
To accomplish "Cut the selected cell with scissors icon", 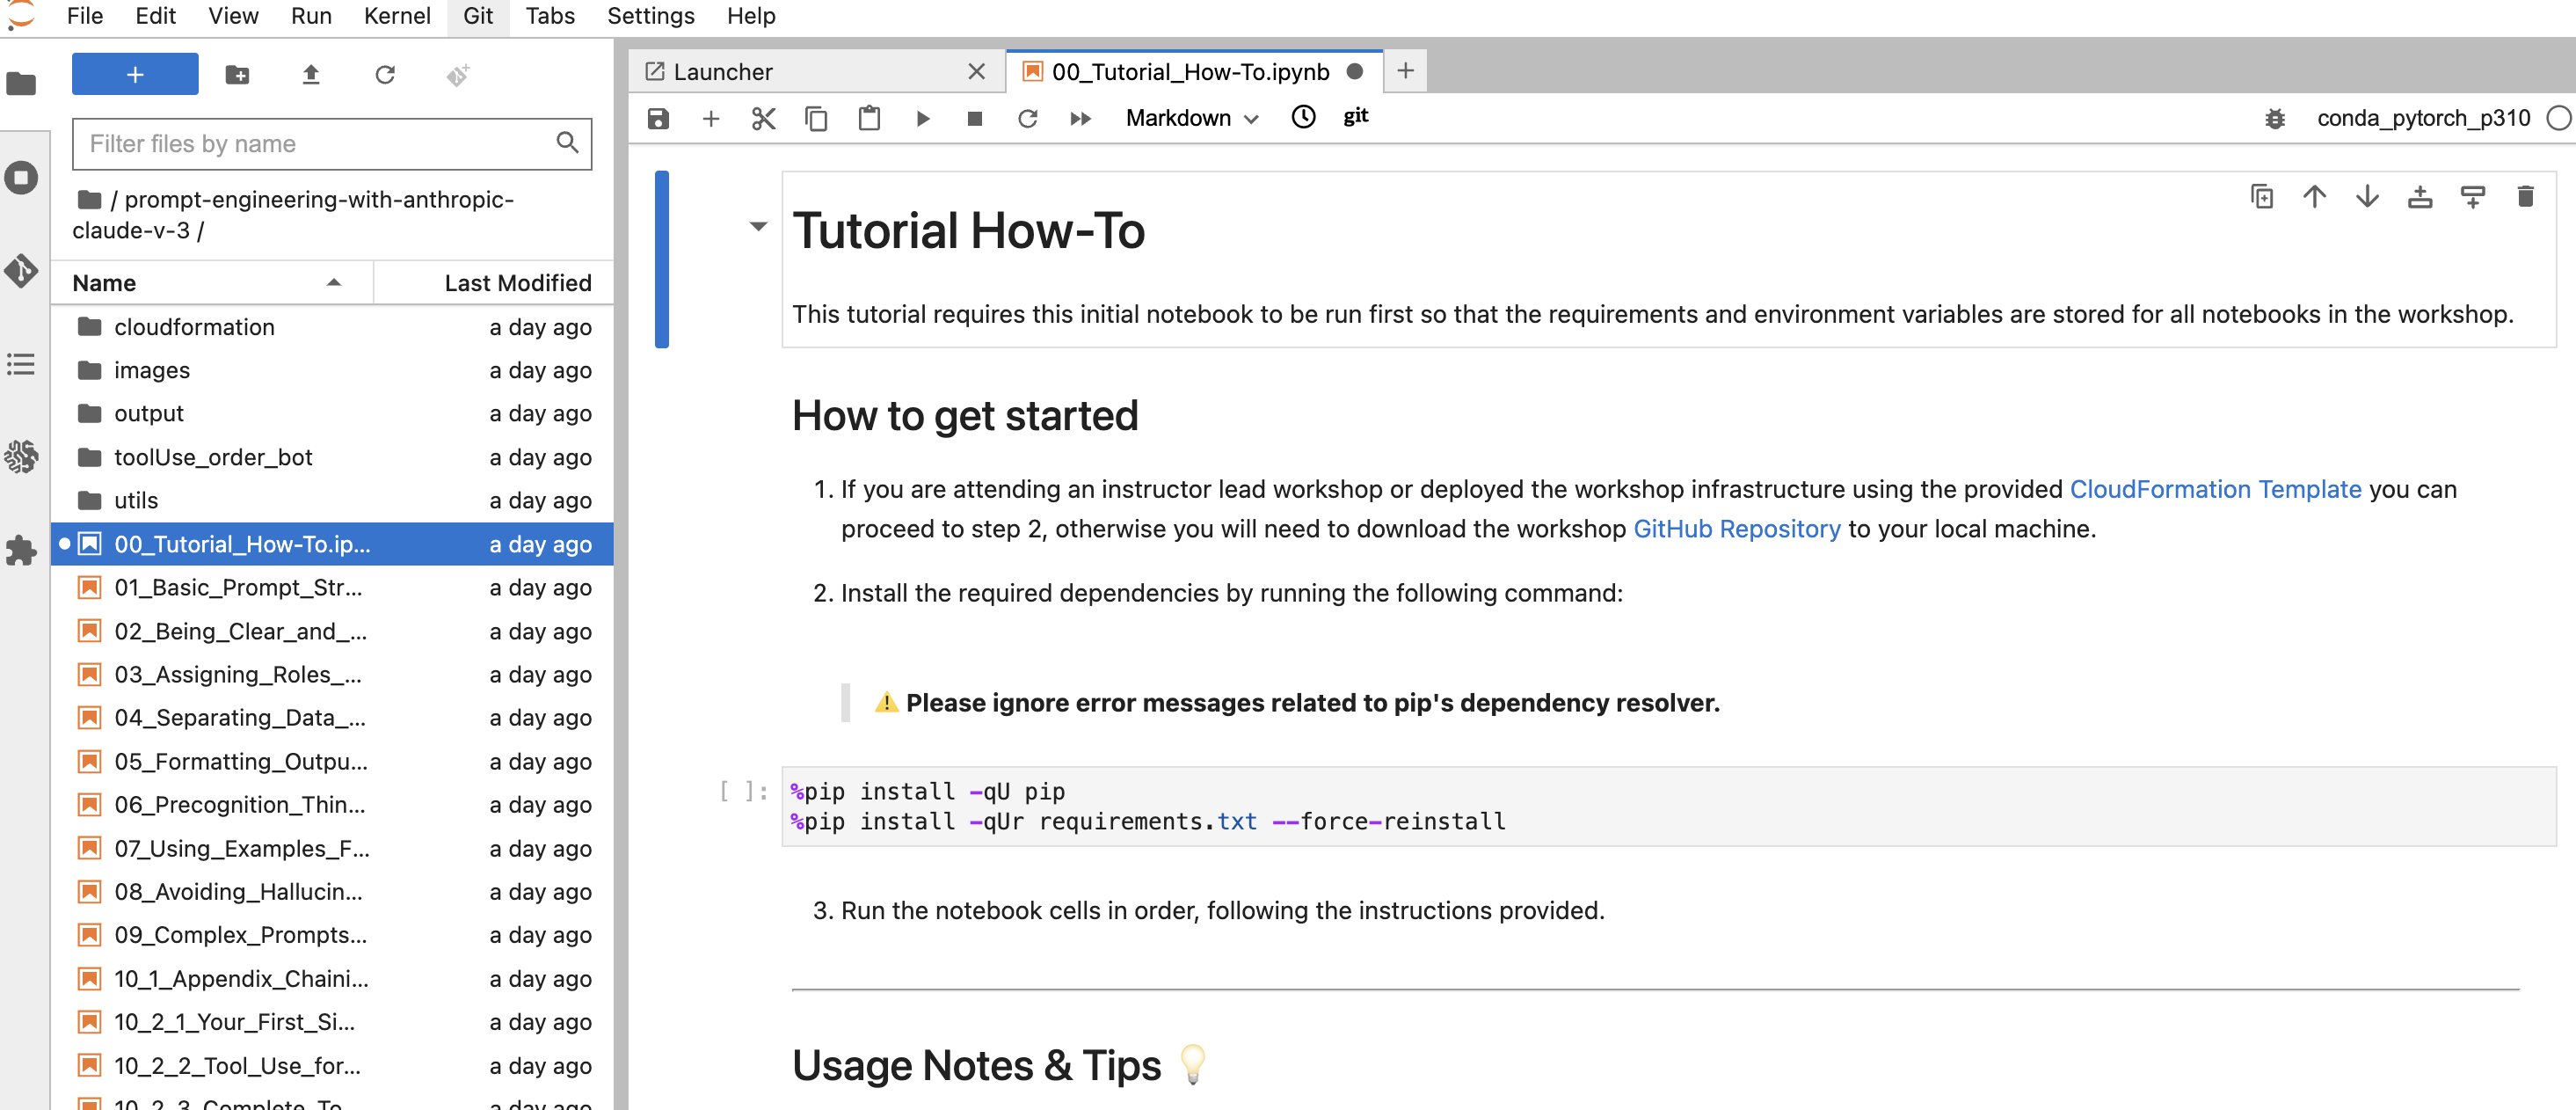I will tap(763, 118).
